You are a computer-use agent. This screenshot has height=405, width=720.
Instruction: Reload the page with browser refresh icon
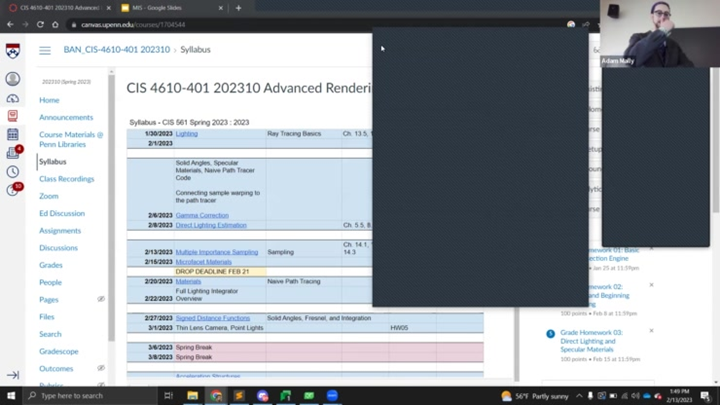pos(41,24)
